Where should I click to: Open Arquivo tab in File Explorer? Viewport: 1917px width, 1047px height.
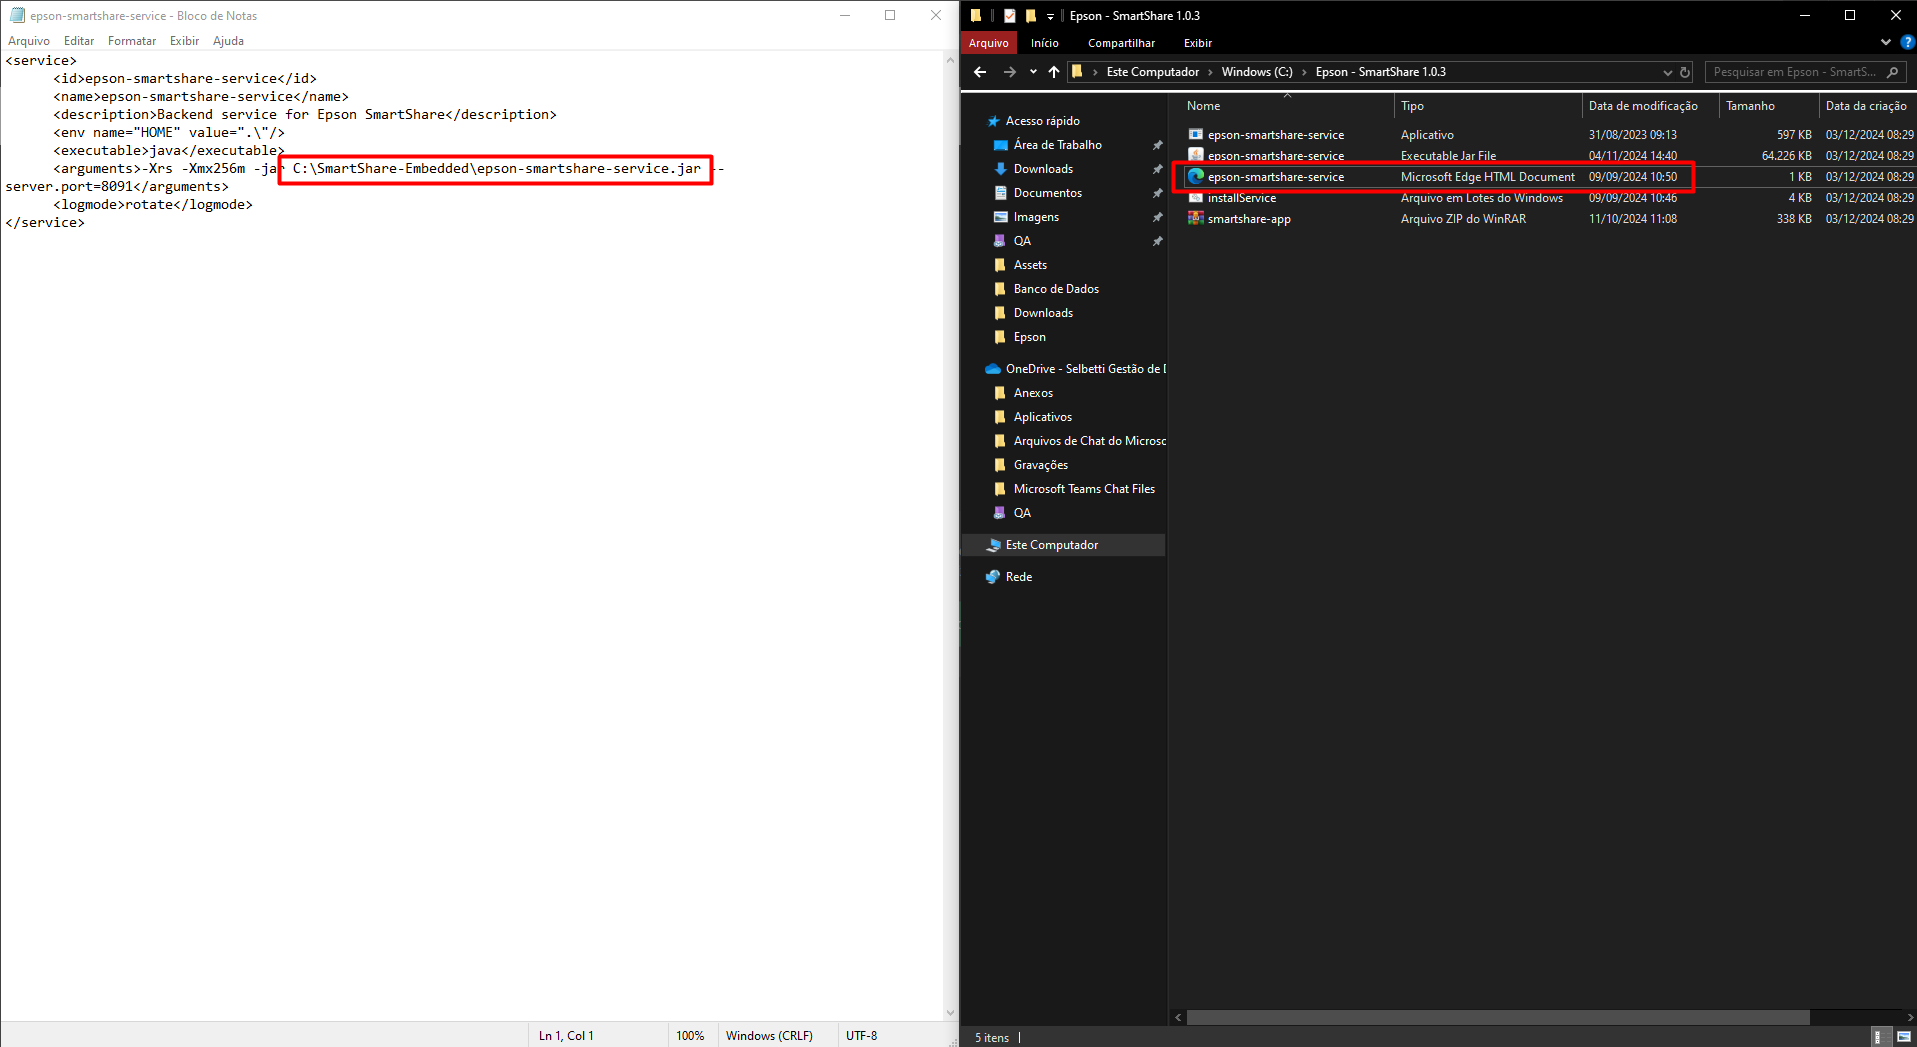(x=989, y=43)
